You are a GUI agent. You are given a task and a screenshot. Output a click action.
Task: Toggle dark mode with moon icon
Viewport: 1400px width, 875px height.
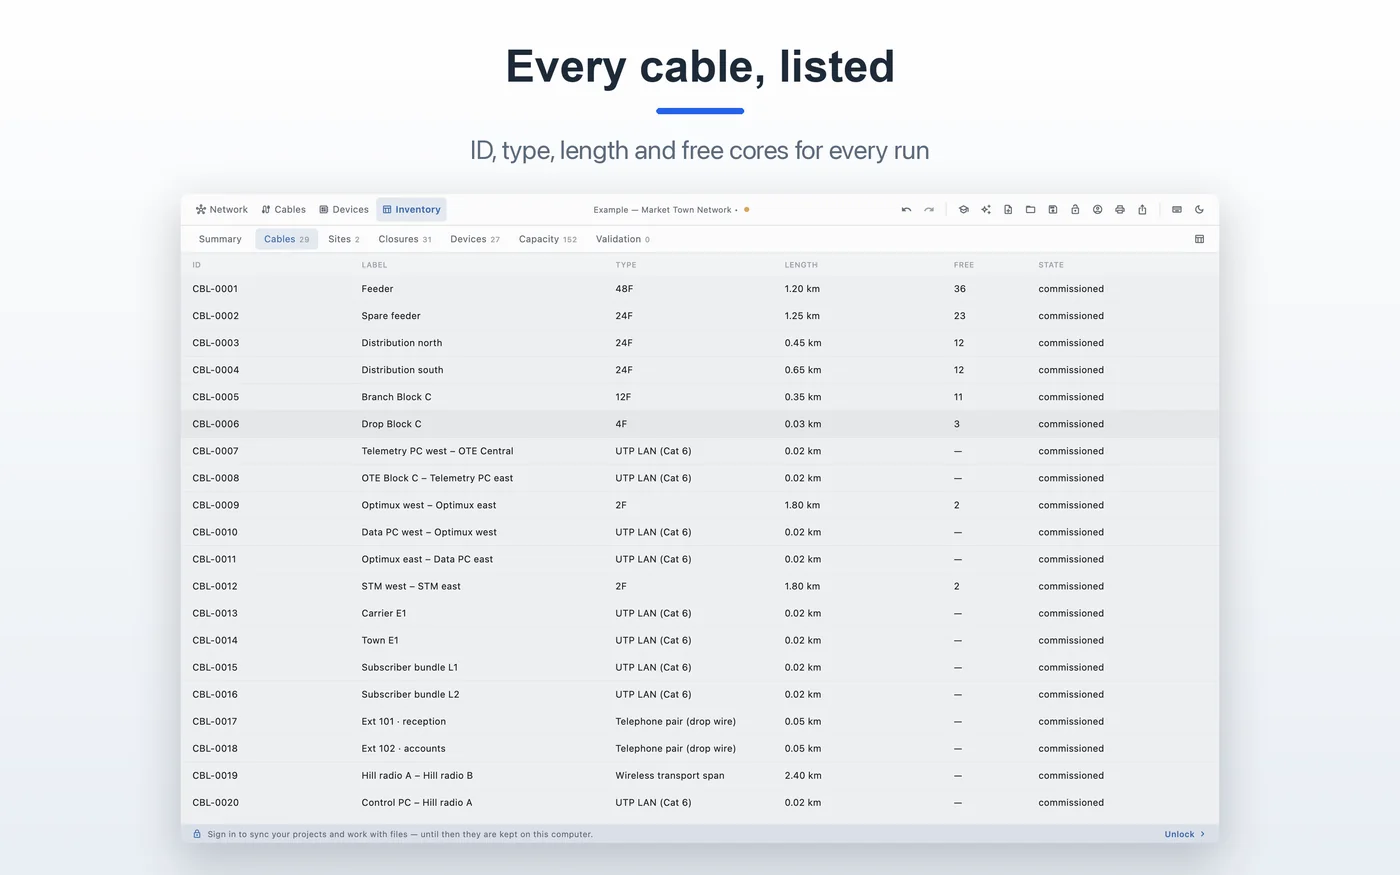pyautogui.click(x=1199, y=210)
